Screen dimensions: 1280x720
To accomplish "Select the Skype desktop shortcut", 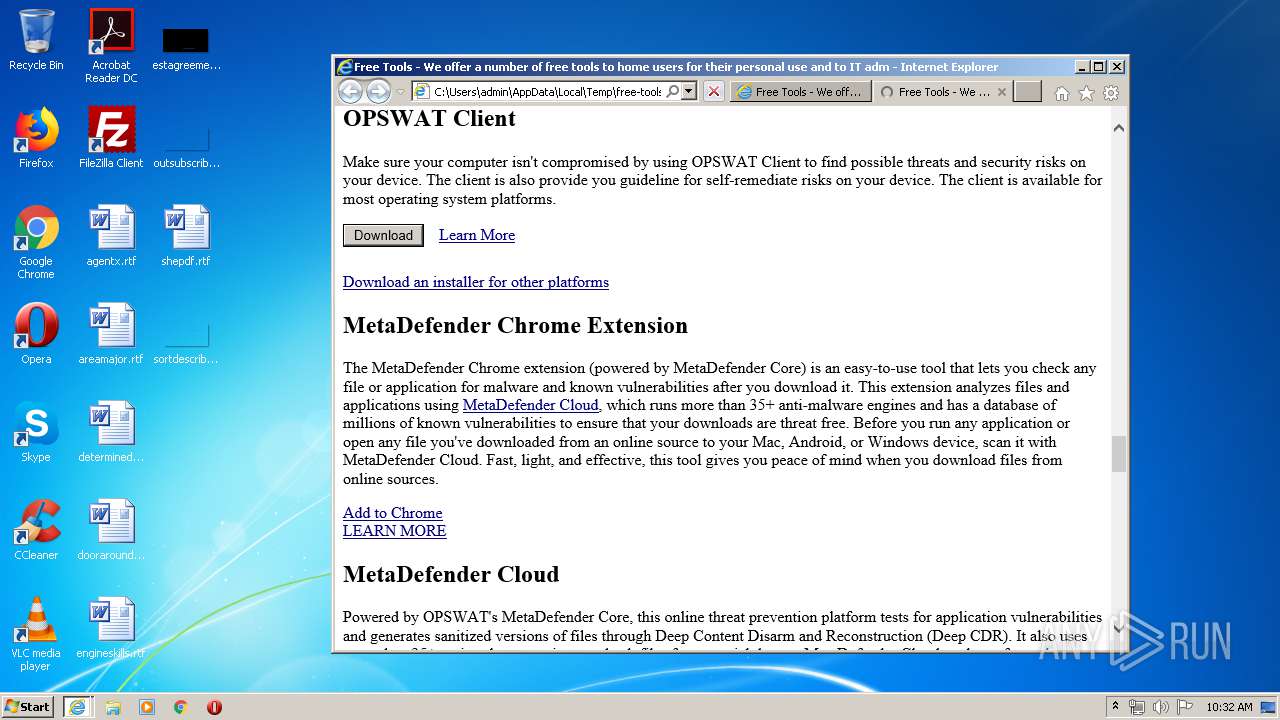I will (36, 432).
